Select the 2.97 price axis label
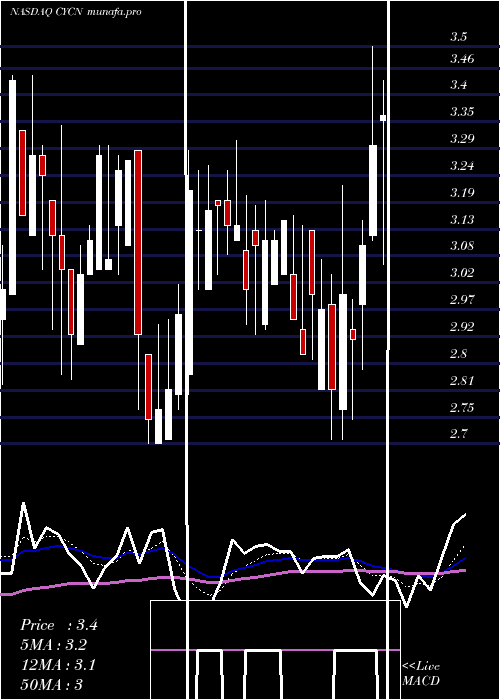This screenshot has height=700, width=500. [462, 299]
